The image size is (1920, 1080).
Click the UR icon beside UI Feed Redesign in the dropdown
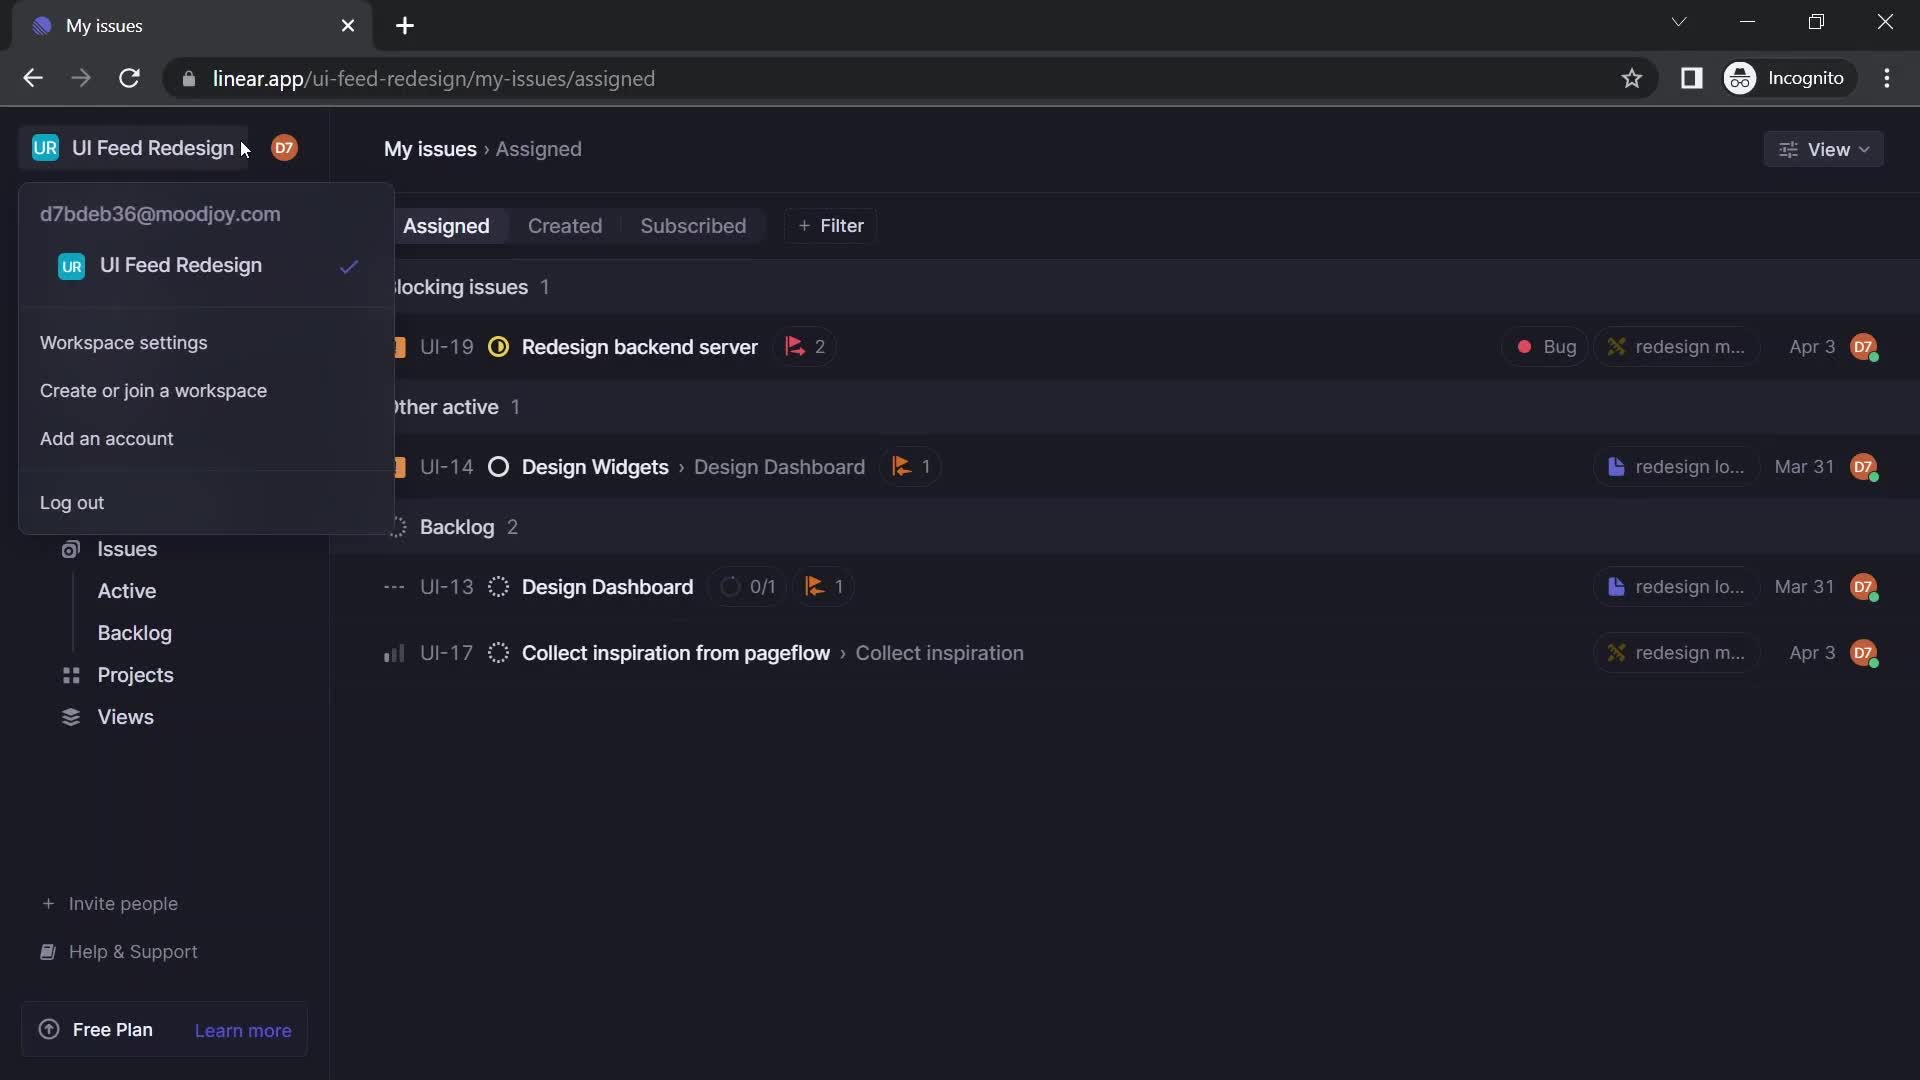71,266
